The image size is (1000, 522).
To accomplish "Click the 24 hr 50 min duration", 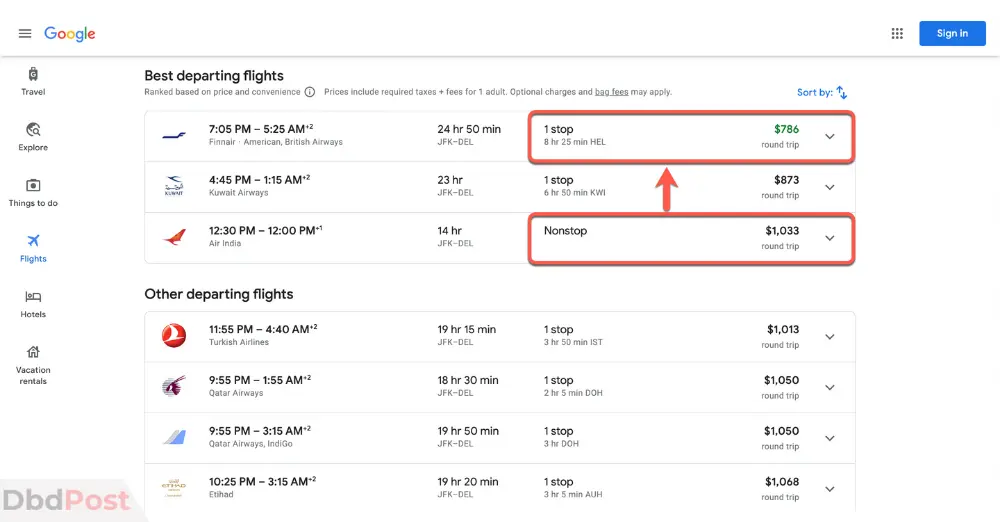I will pyautogui.click(x=469, y=129).
